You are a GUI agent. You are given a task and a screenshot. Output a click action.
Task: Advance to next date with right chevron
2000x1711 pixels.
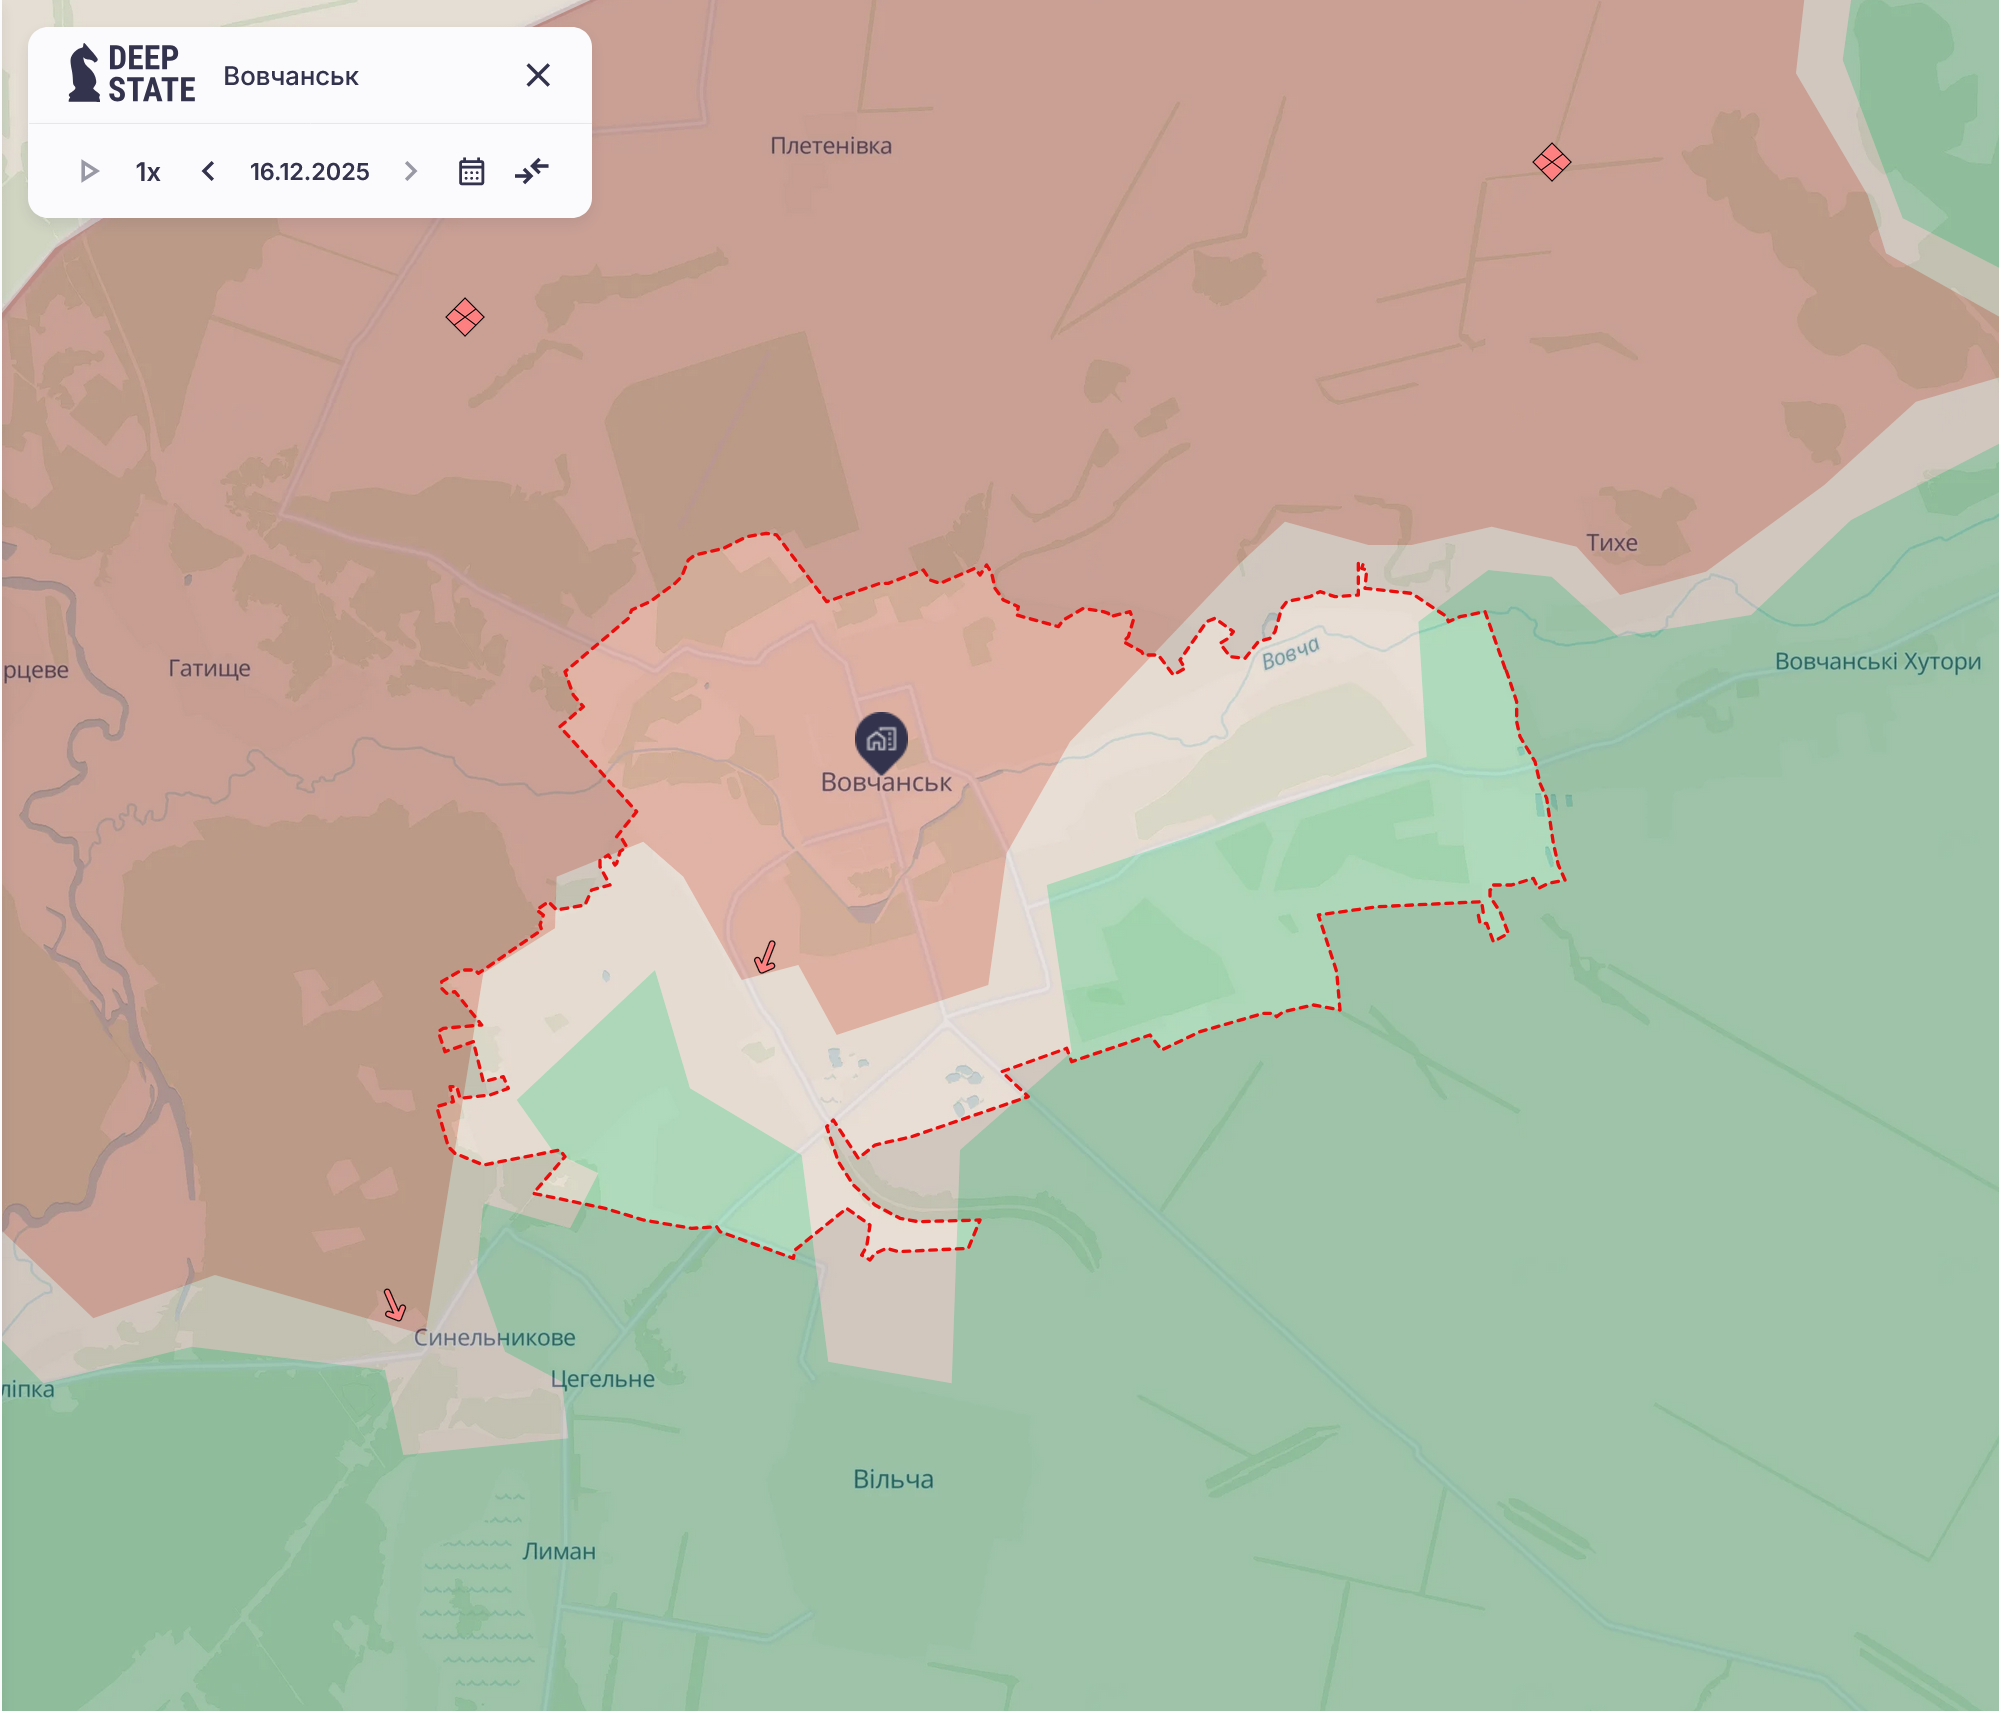pyautogui.click(x=410, y=170)
